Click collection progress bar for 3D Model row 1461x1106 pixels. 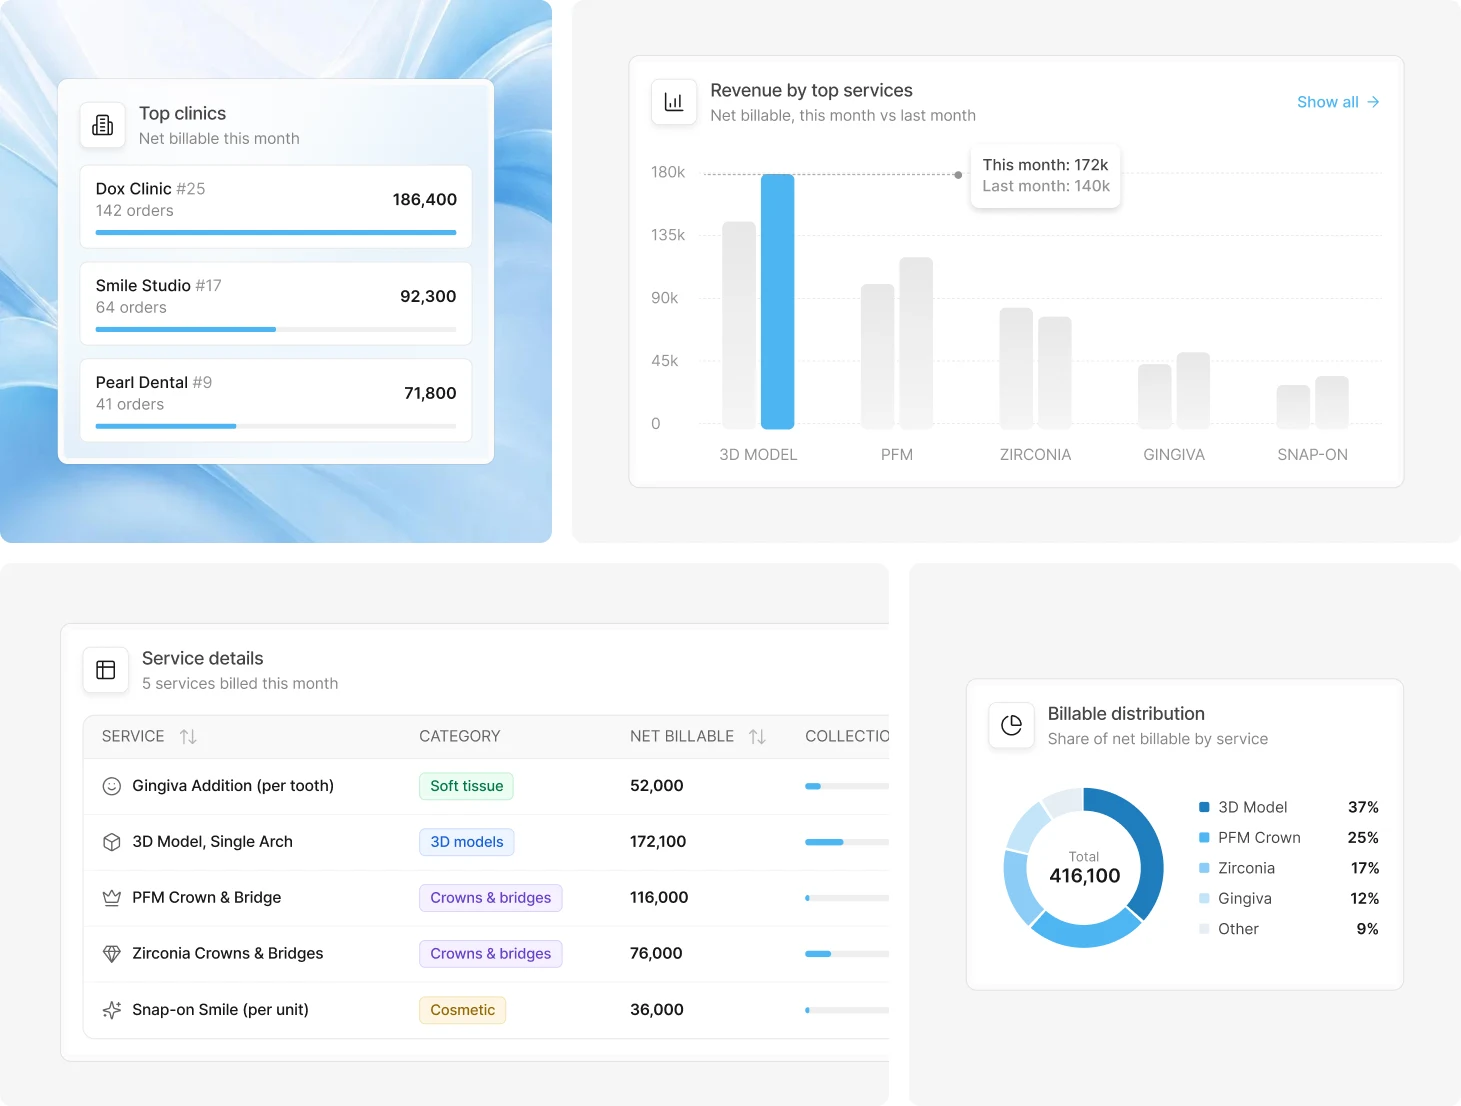[846, 842]
